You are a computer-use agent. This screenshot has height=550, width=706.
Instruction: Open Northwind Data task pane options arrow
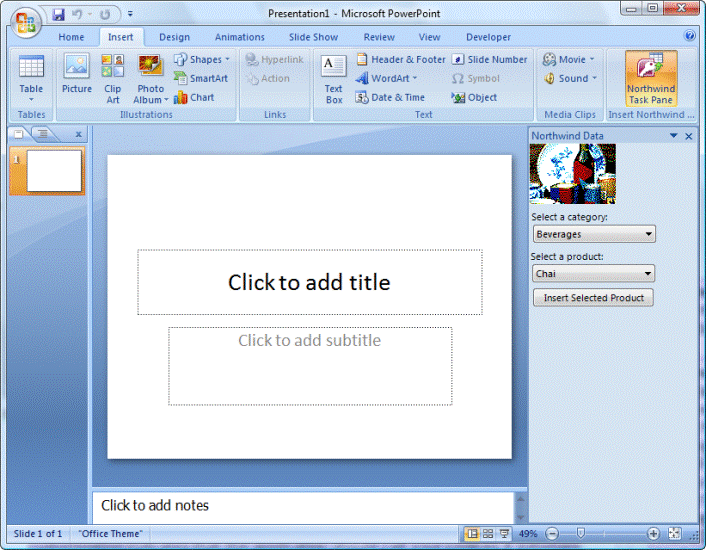674,135
